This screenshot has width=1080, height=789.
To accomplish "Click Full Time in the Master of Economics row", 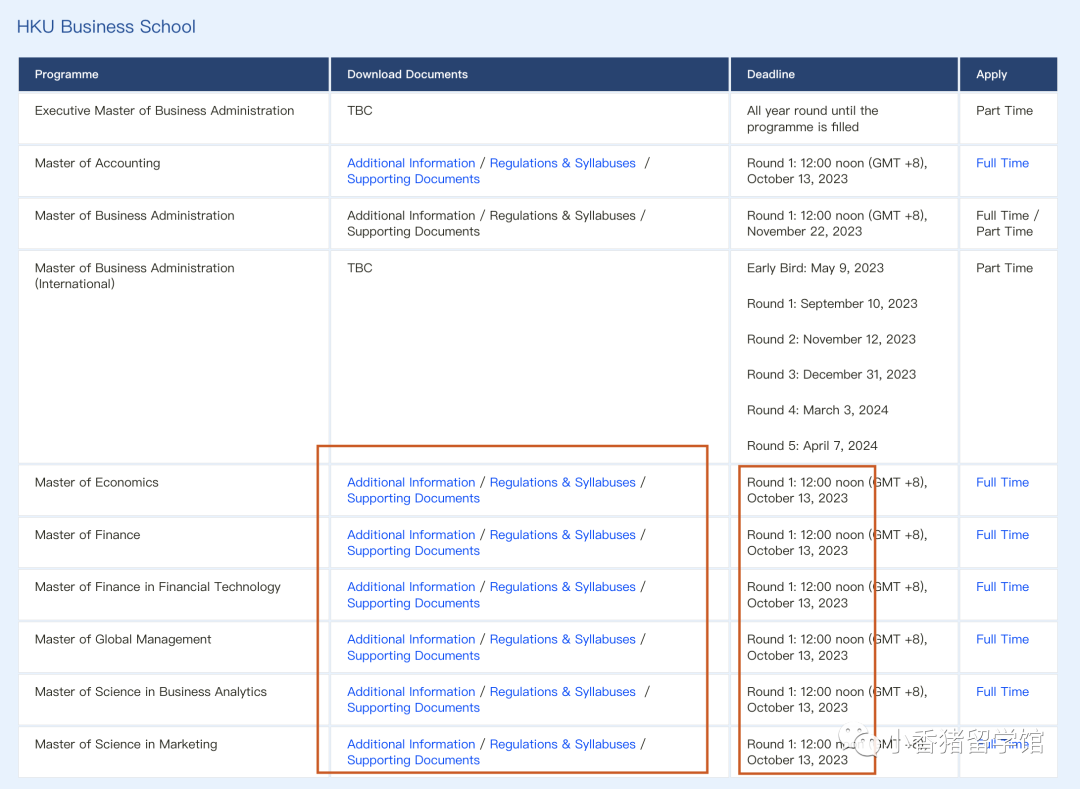I will [x=1002, y=483].
